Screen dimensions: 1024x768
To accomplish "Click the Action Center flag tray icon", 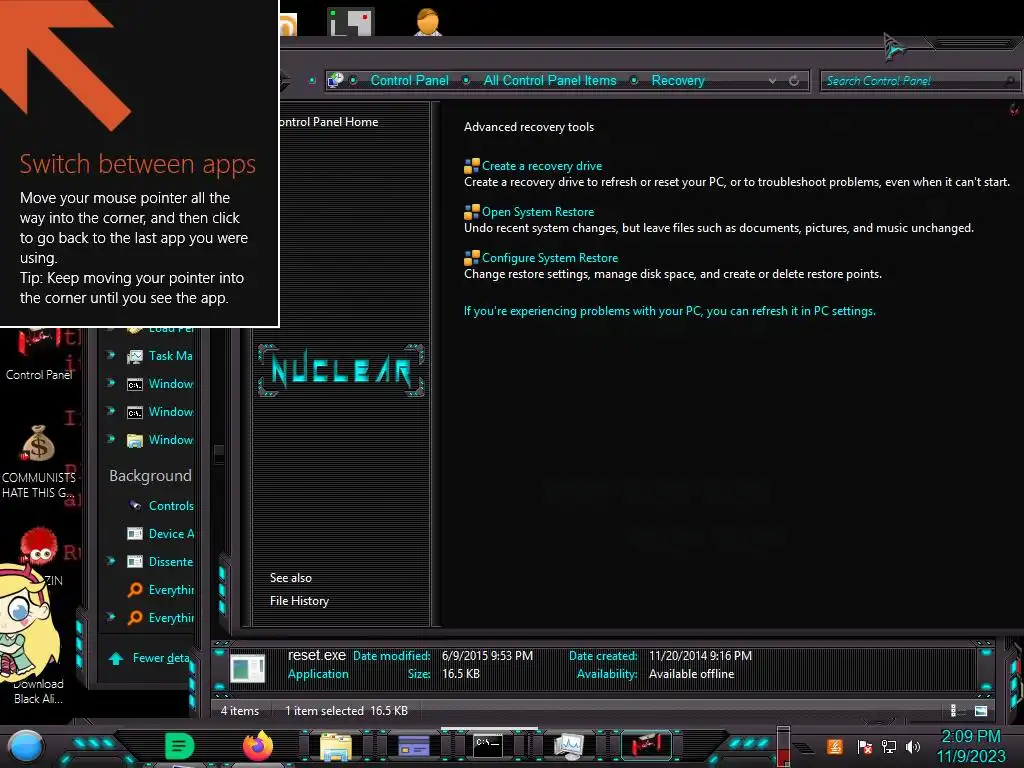I will [x=865, y=747].
